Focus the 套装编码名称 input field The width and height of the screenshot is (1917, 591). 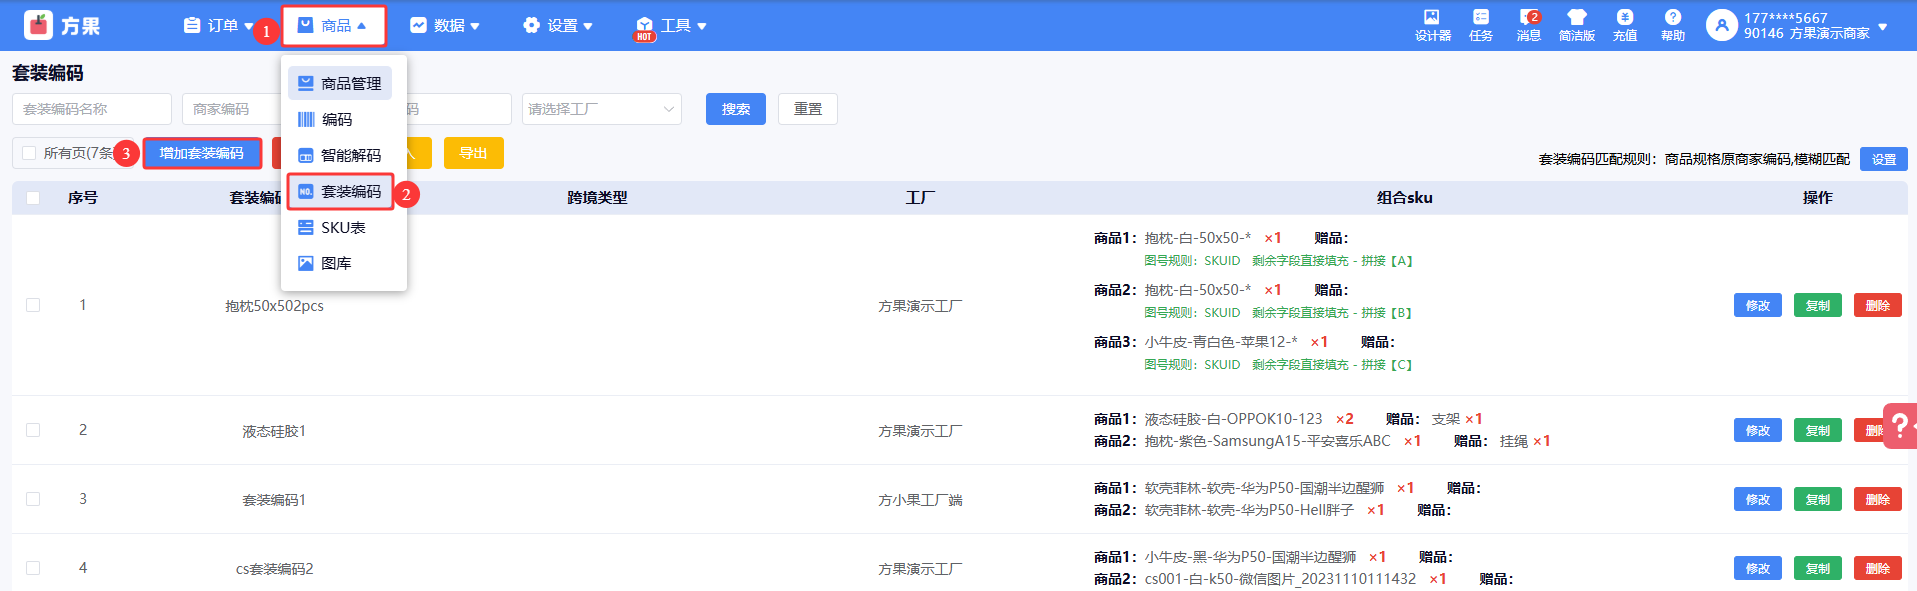click(x=92, y=109)
